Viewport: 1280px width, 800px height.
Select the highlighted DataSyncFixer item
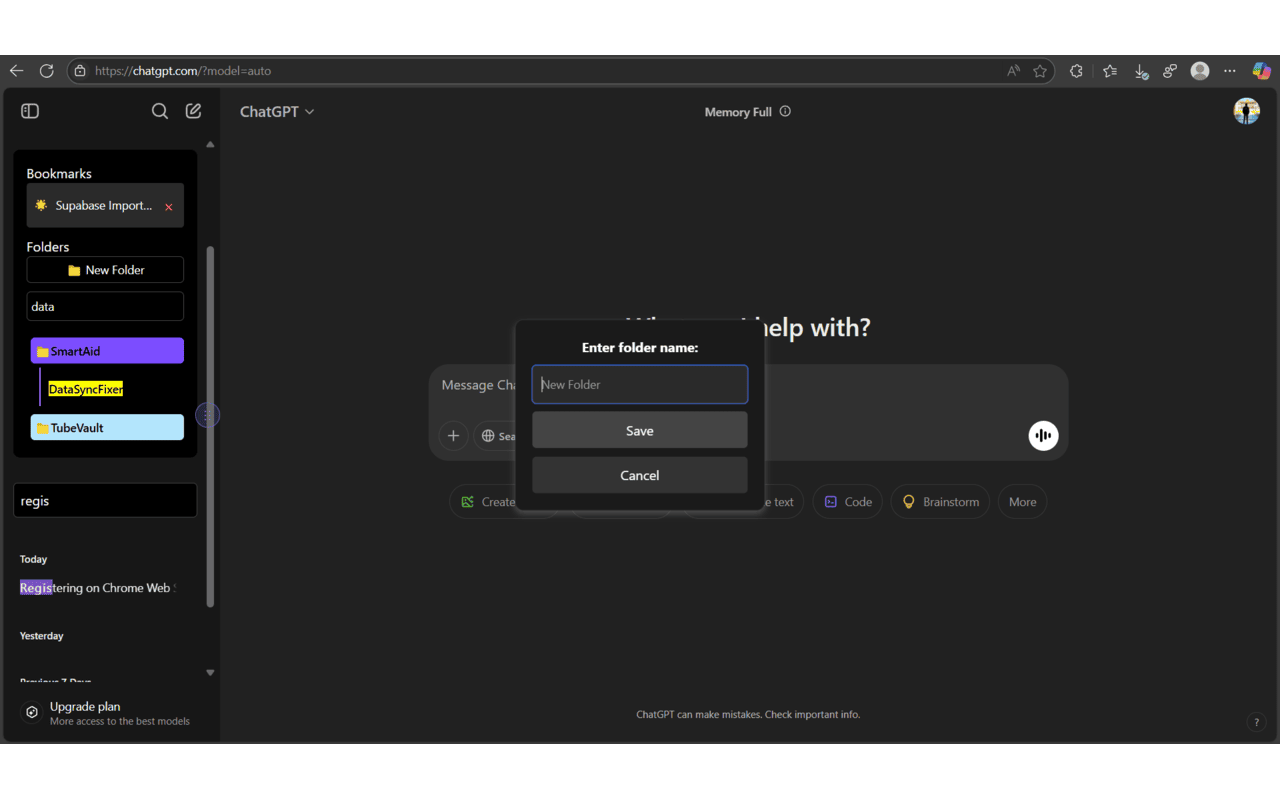click(x=86, y=389)
